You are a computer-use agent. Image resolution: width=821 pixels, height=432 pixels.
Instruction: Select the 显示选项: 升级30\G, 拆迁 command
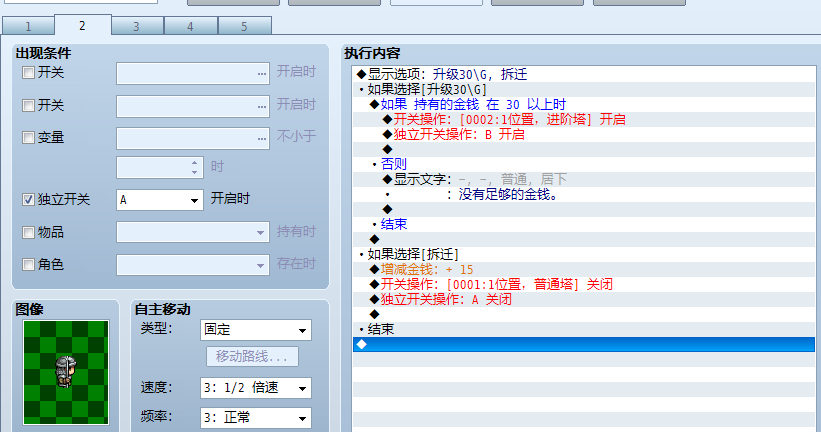point(584,74)
